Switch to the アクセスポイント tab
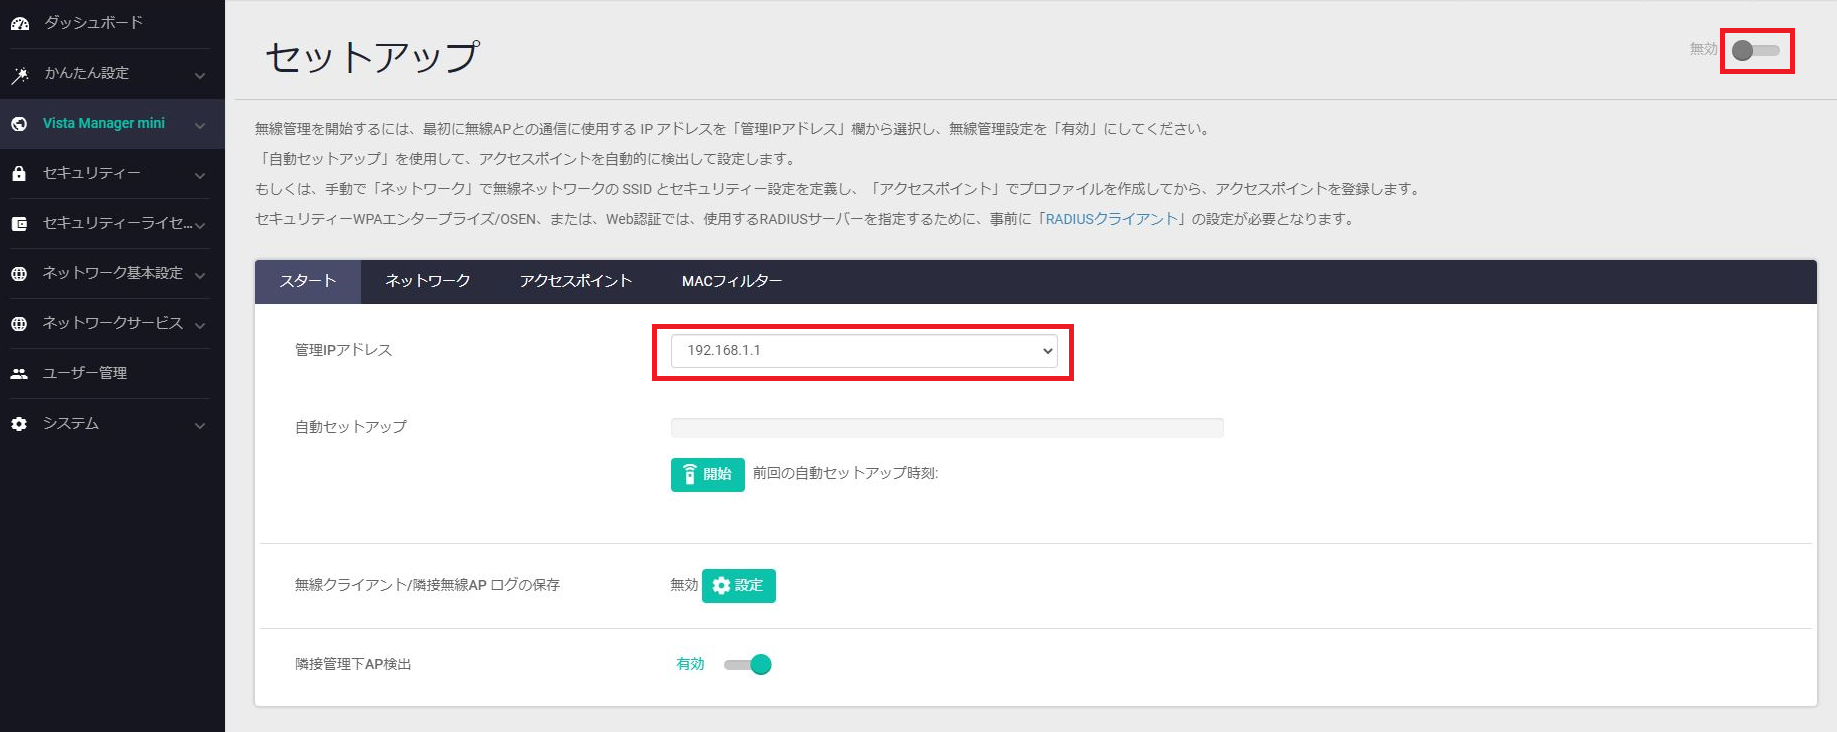Image resolution: width=1837 pixels, height=732 pixels. [x=575, y=281]
